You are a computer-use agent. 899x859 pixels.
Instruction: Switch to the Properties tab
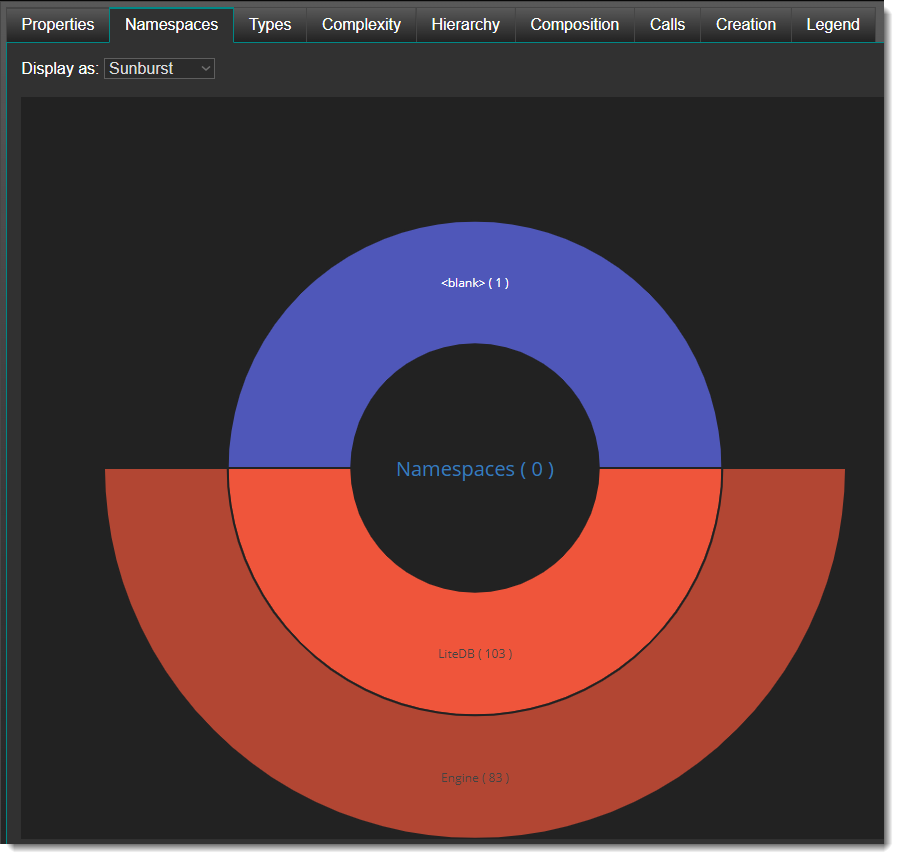[58, 25]
